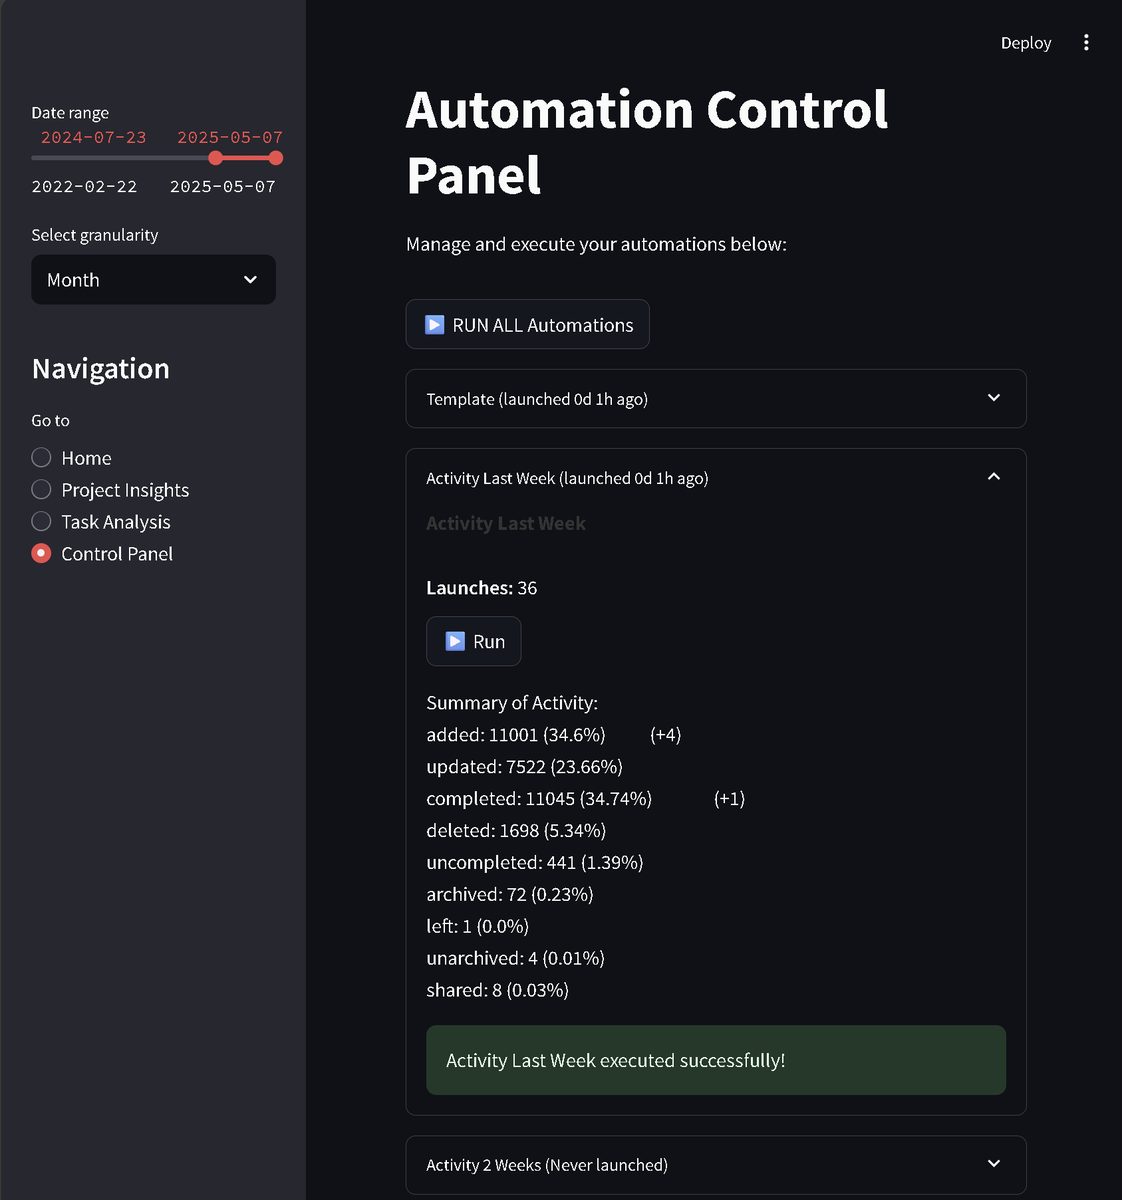Click the 'left: 1 (0.0%)' line
The width and height of the screenshot is (1122, 1200).
(478, 927)
